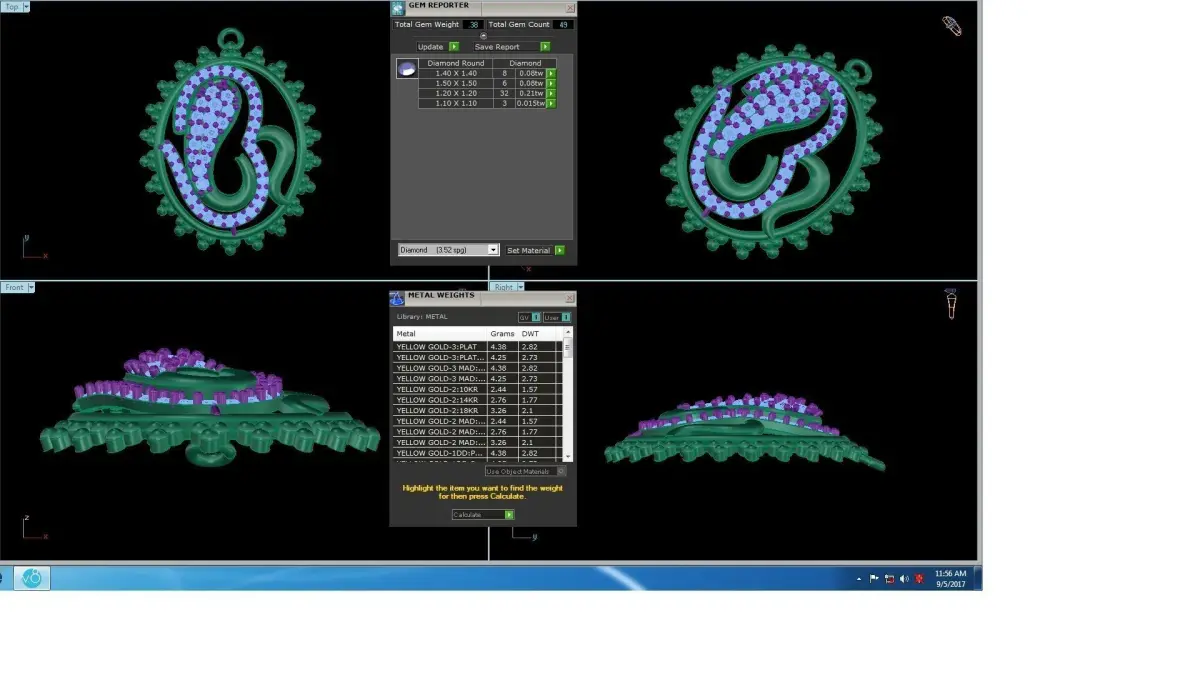The height and width of the screenshot is (675, 1200).
Task: Open the Right viewport dropdown arrow
Action: click(521, 287)
